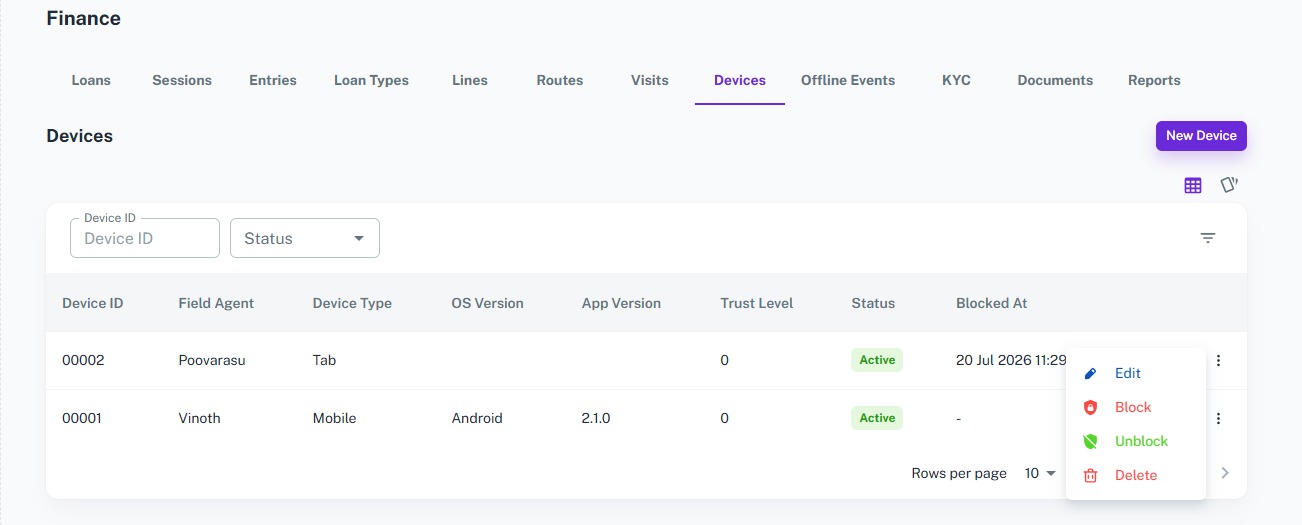Viewport: 1302px width, 525px height.
Task: Click the New Device button
Action: [x=1201, y=136]
